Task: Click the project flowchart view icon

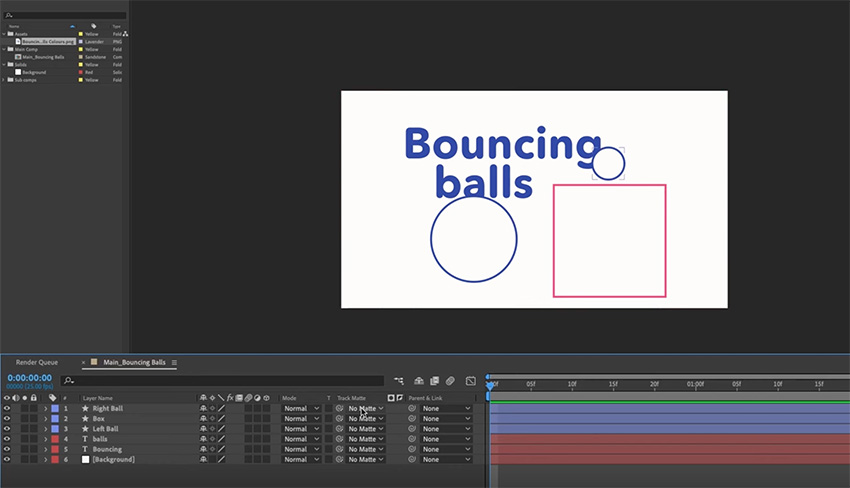Action: click(126, 33)
